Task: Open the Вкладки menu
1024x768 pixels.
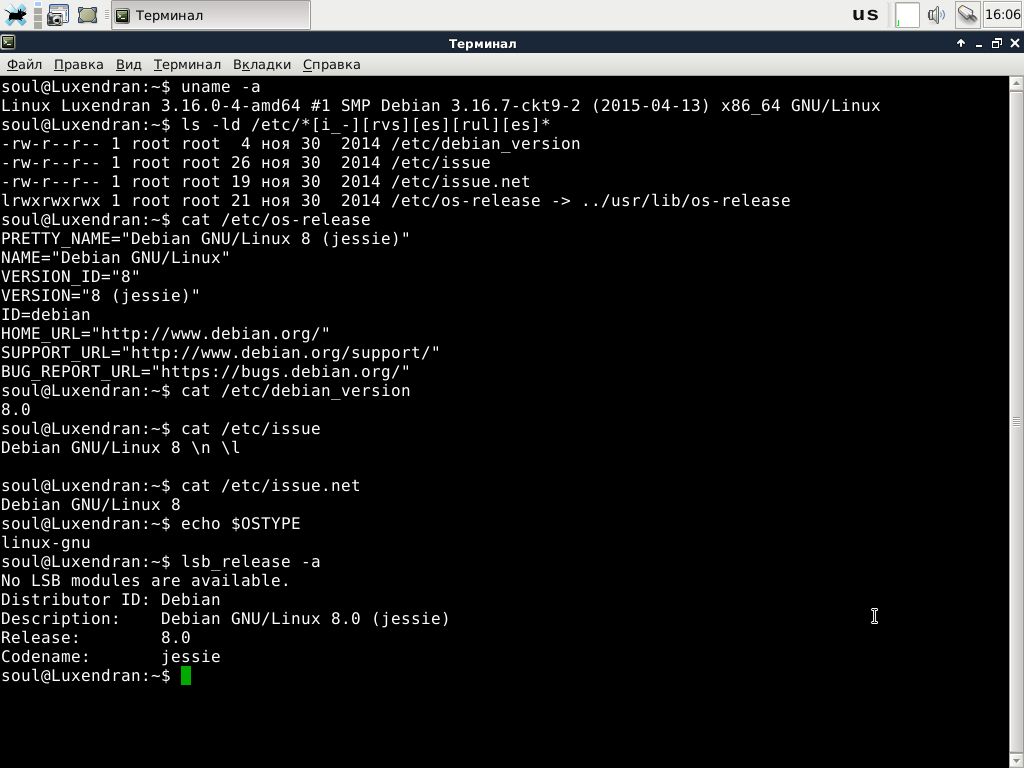Action: 261,65
